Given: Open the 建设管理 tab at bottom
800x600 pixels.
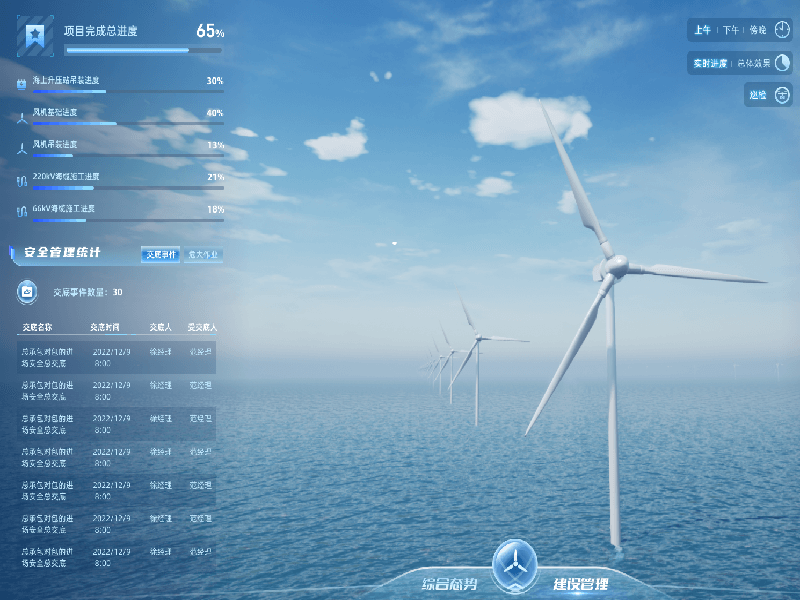Looking at the screenshot, I should coord(580,584).
